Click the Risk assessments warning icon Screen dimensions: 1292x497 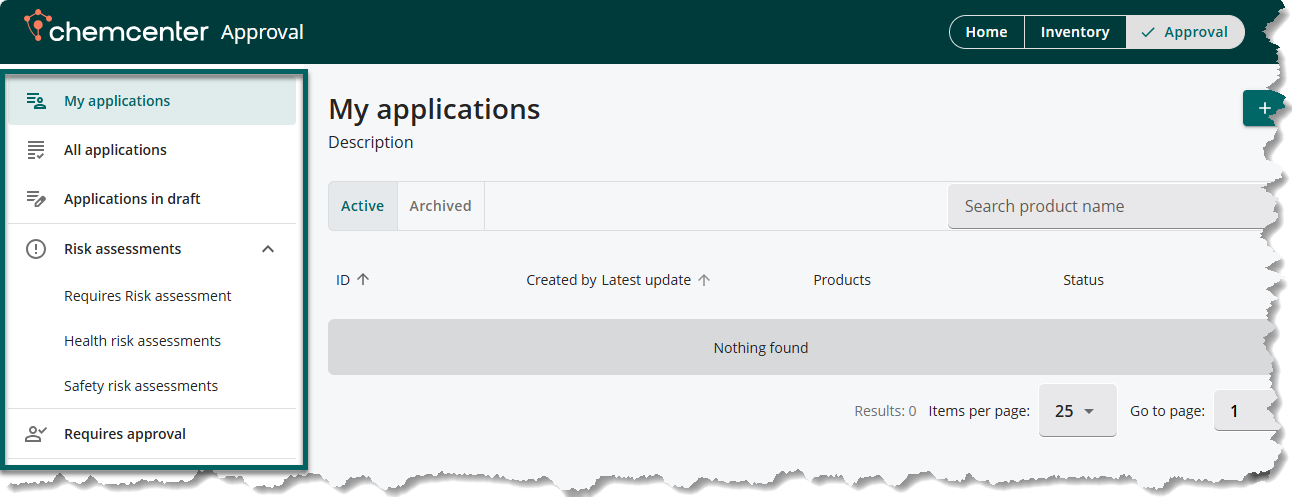(x=36, y=249)
